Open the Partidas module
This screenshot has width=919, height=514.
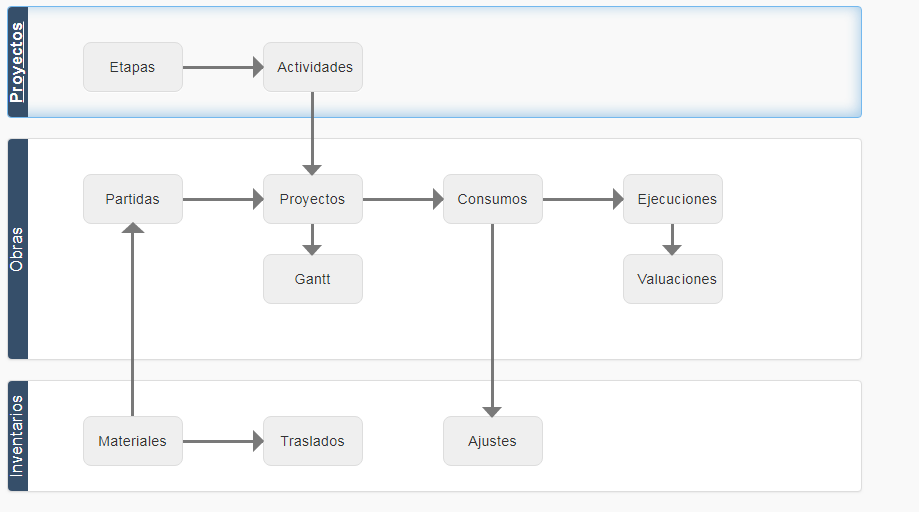click(133, 199)
